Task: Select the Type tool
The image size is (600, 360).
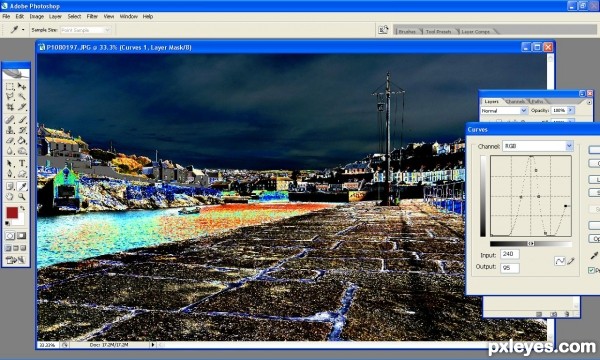Action: point(22,163)
